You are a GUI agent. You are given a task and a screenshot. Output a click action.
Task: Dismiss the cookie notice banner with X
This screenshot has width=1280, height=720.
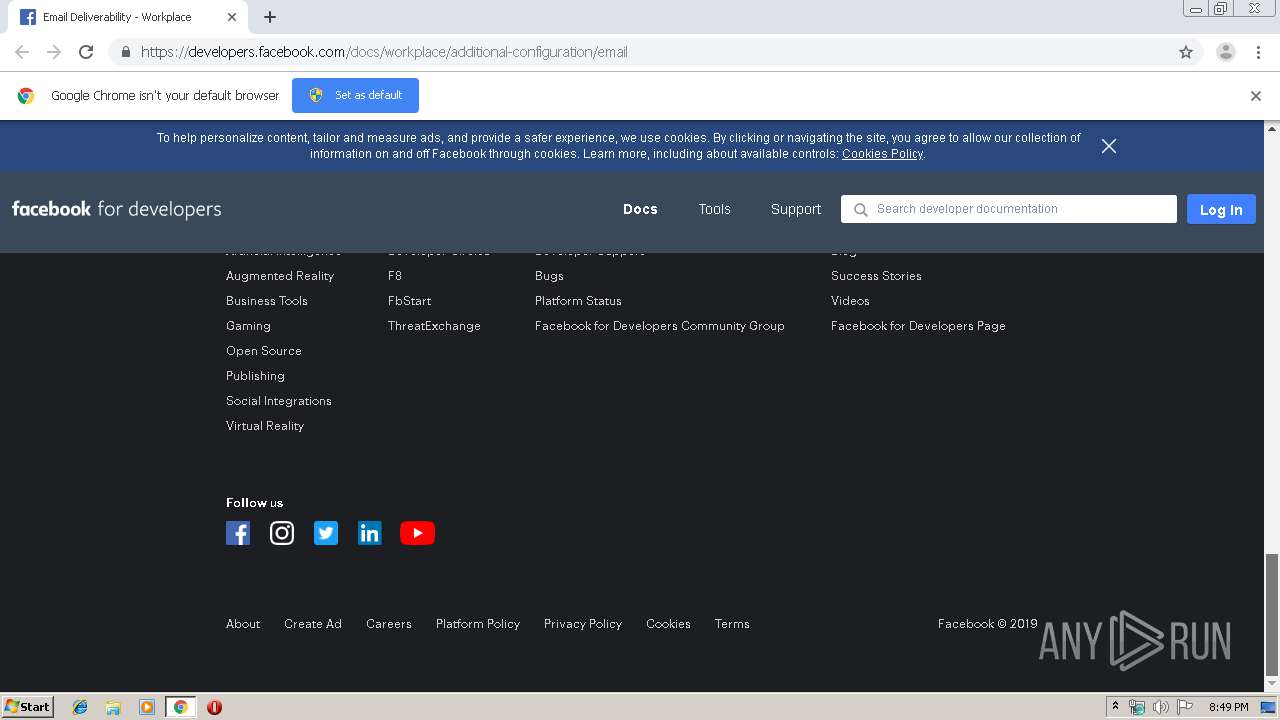point(1108,146)
